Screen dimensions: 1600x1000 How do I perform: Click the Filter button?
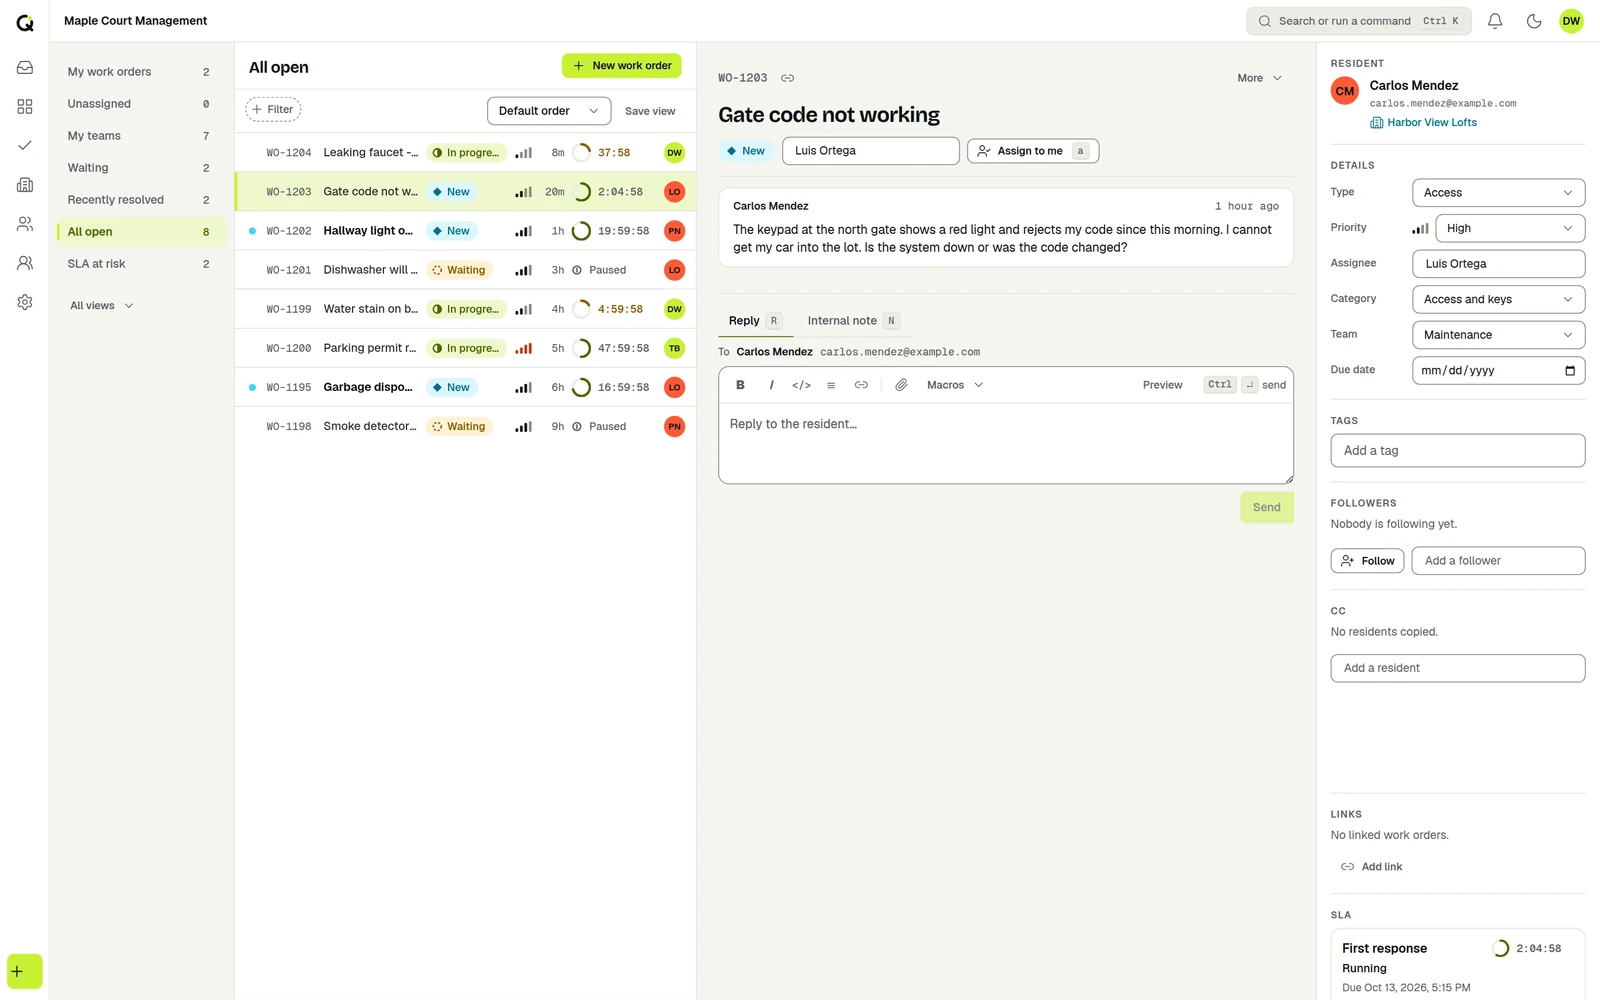[x=273, y=110]
